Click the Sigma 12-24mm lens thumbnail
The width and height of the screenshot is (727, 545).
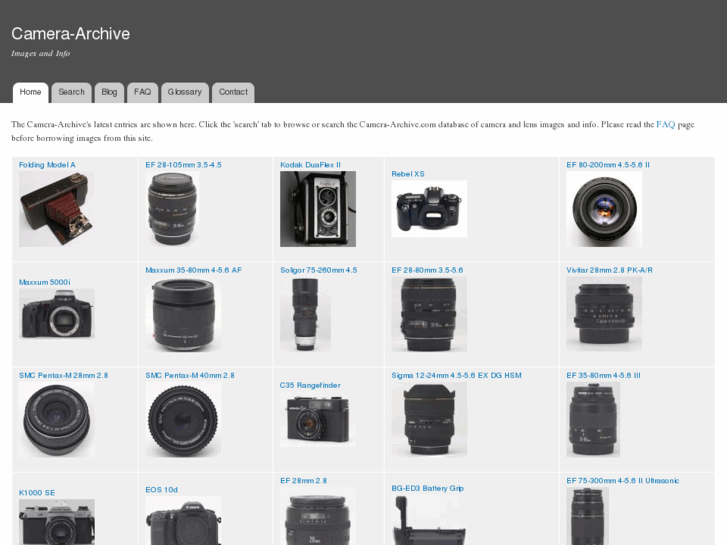point(429,419)
